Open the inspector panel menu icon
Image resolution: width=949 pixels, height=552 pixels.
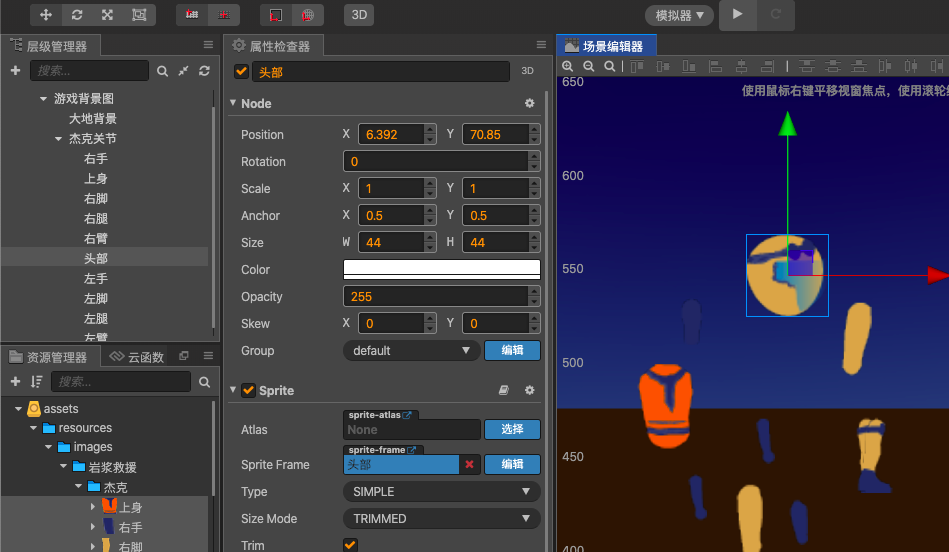pyautogui.click(x=541, y=45)
